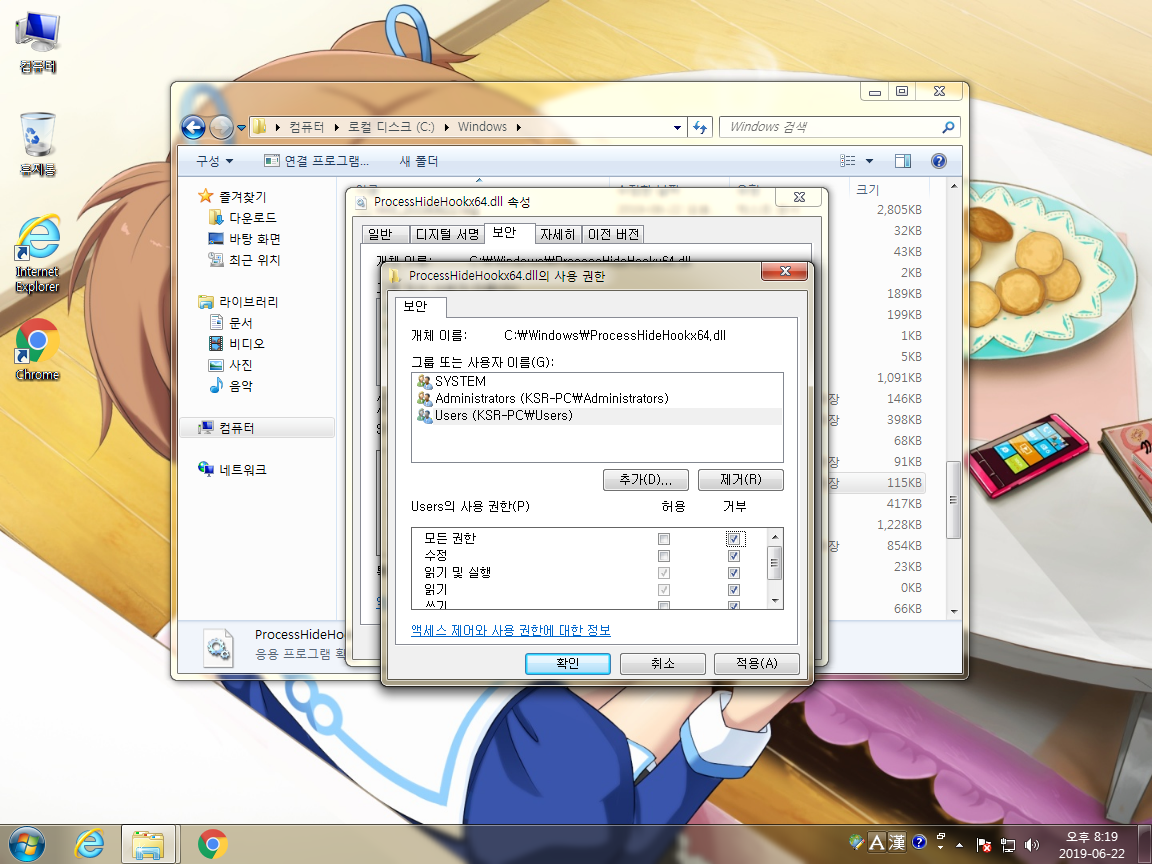
Task: Click the Remove (R) button
Action: point(741,480)
